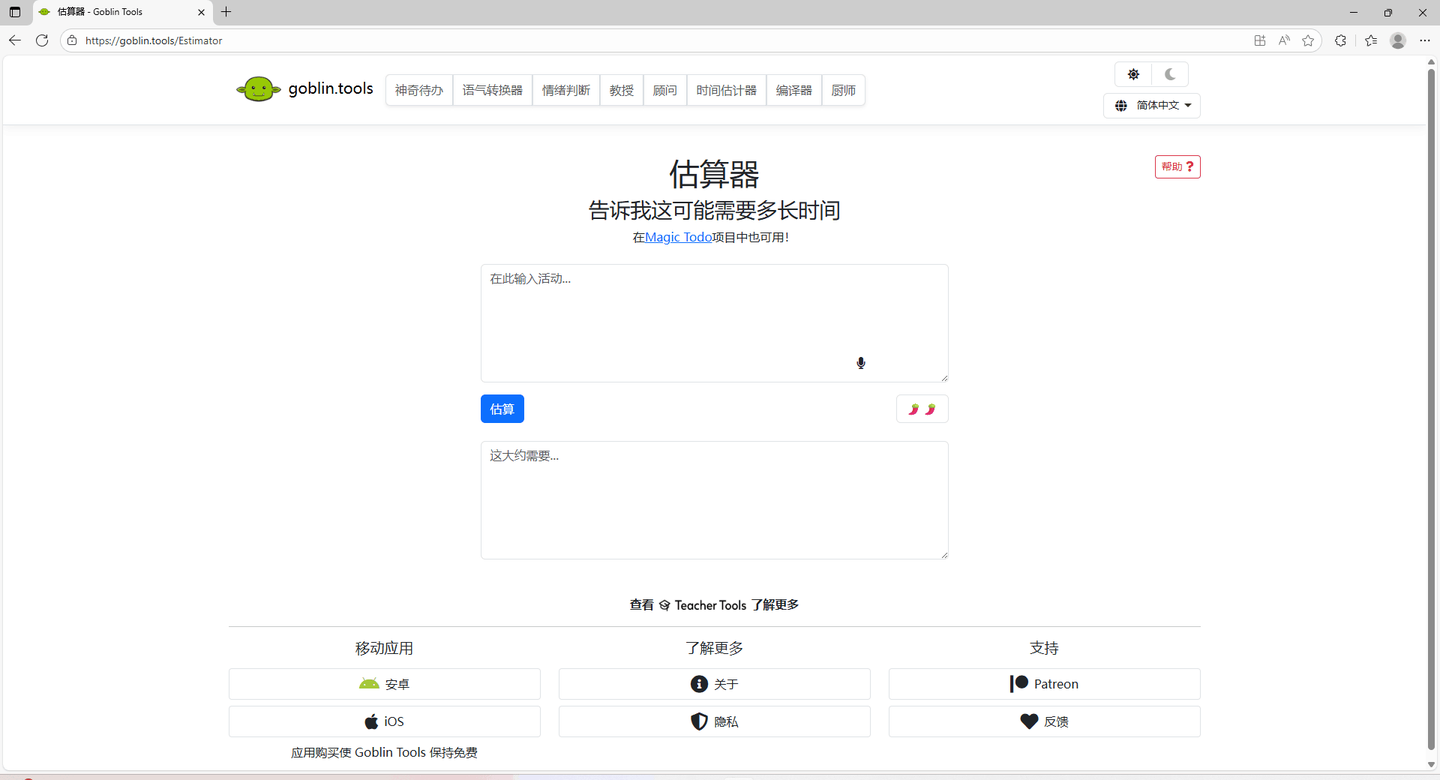Open the 神奇待办 tab
This screenshot has width=1440, height=780.
419,90
